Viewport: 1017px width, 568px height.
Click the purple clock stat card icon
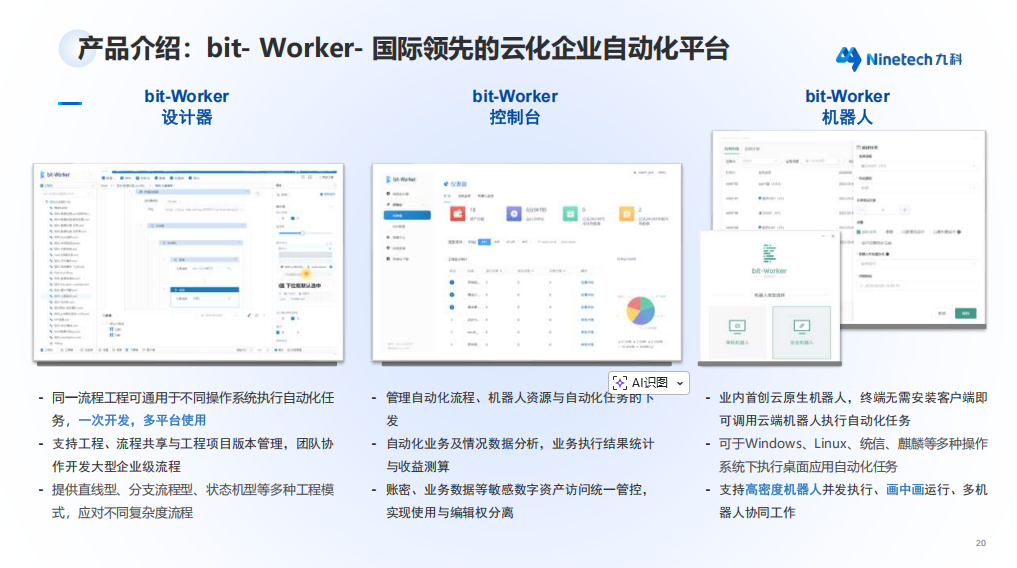pyautogui.click(x=512, y=214)
